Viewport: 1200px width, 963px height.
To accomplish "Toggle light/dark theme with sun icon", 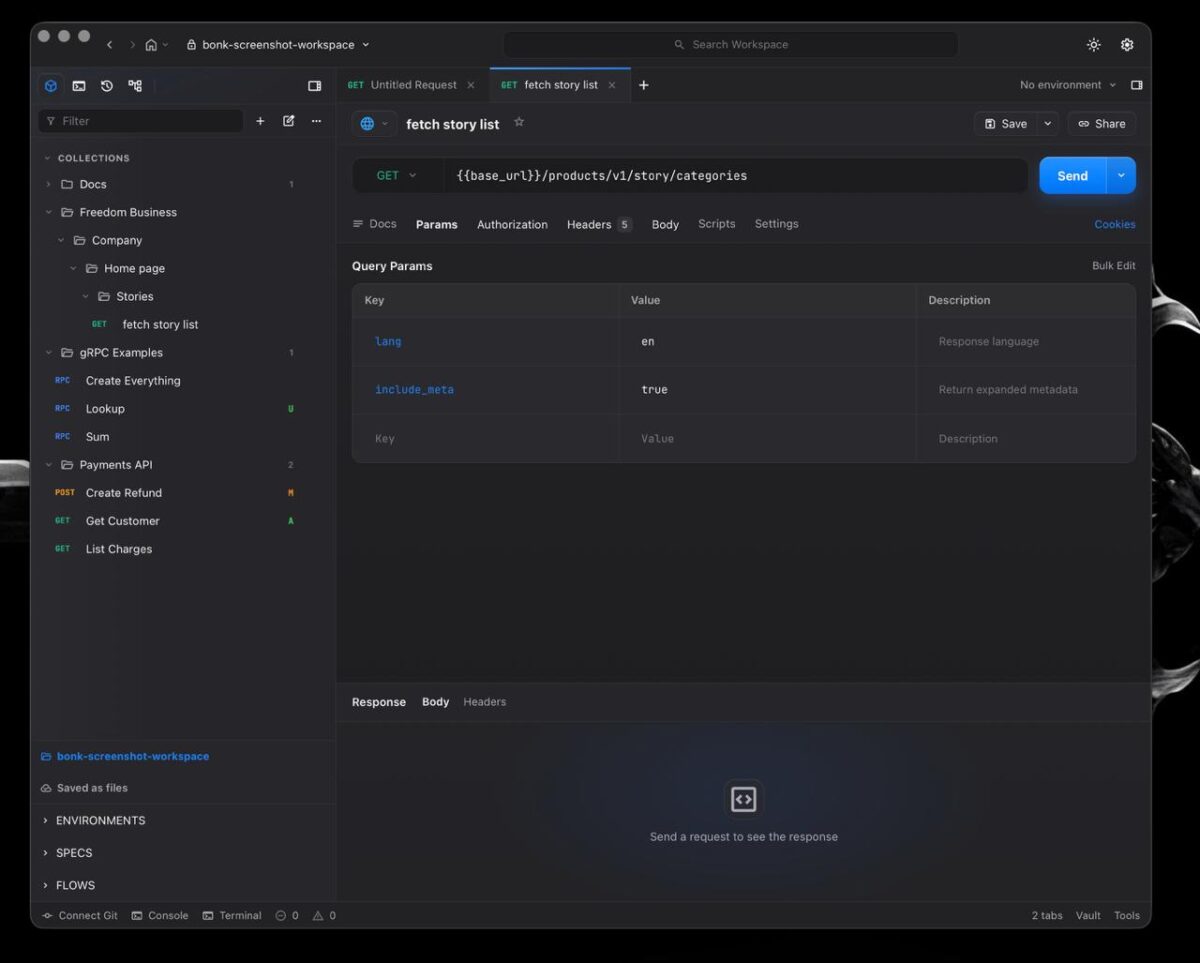I will [1094, 45].
